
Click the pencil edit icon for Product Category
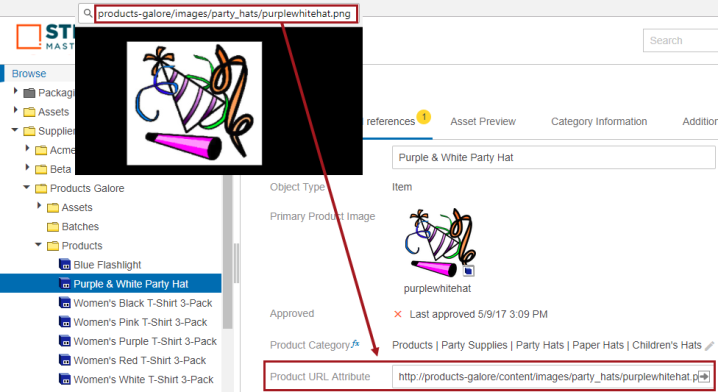(709, 346)
